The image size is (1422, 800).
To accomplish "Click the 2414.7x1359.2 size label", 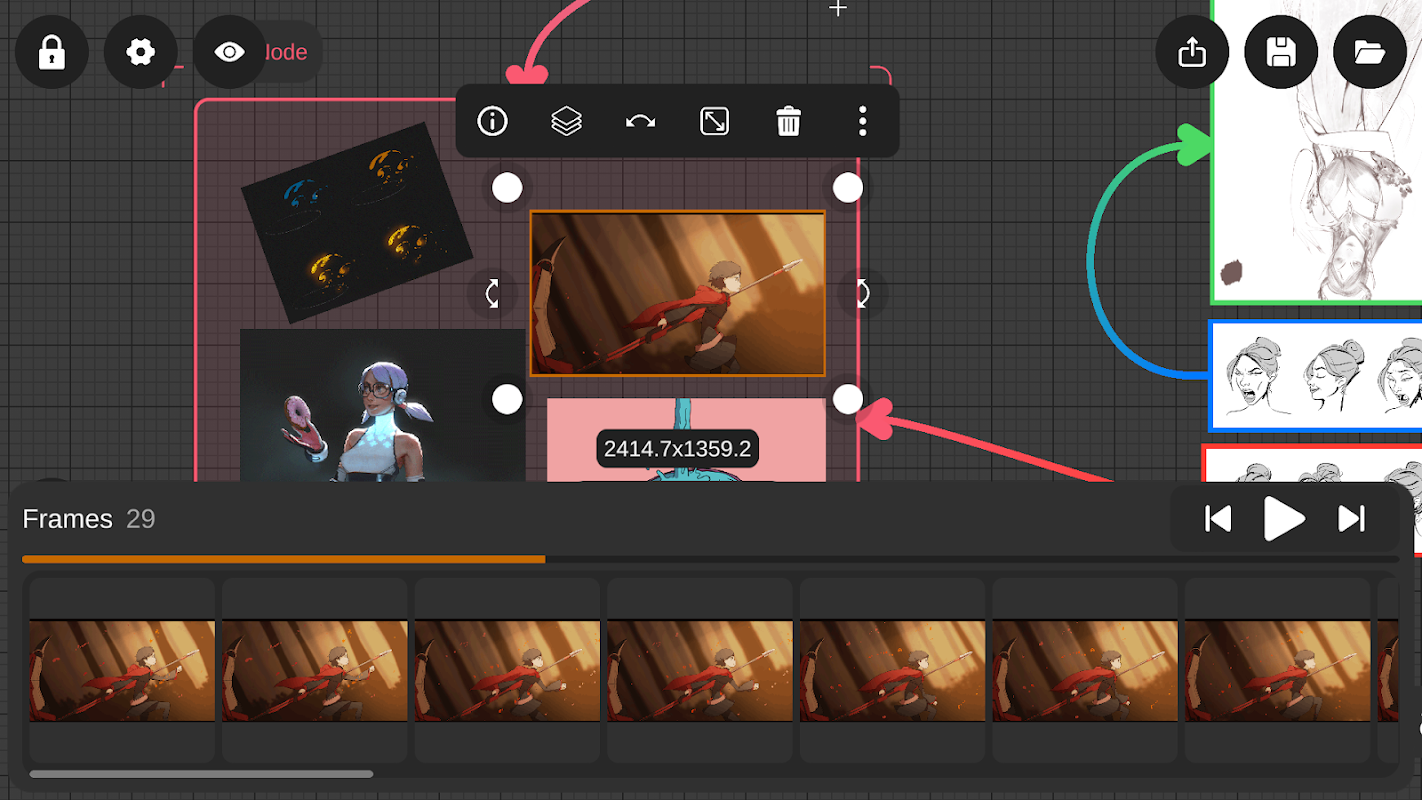I will [x=678, y=449].
